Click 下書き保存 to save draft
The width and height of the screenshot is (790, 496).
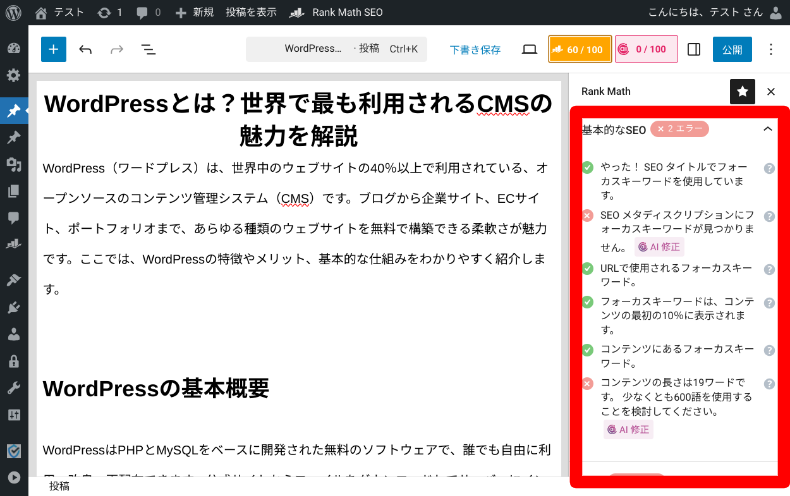(x=475, y=49)
